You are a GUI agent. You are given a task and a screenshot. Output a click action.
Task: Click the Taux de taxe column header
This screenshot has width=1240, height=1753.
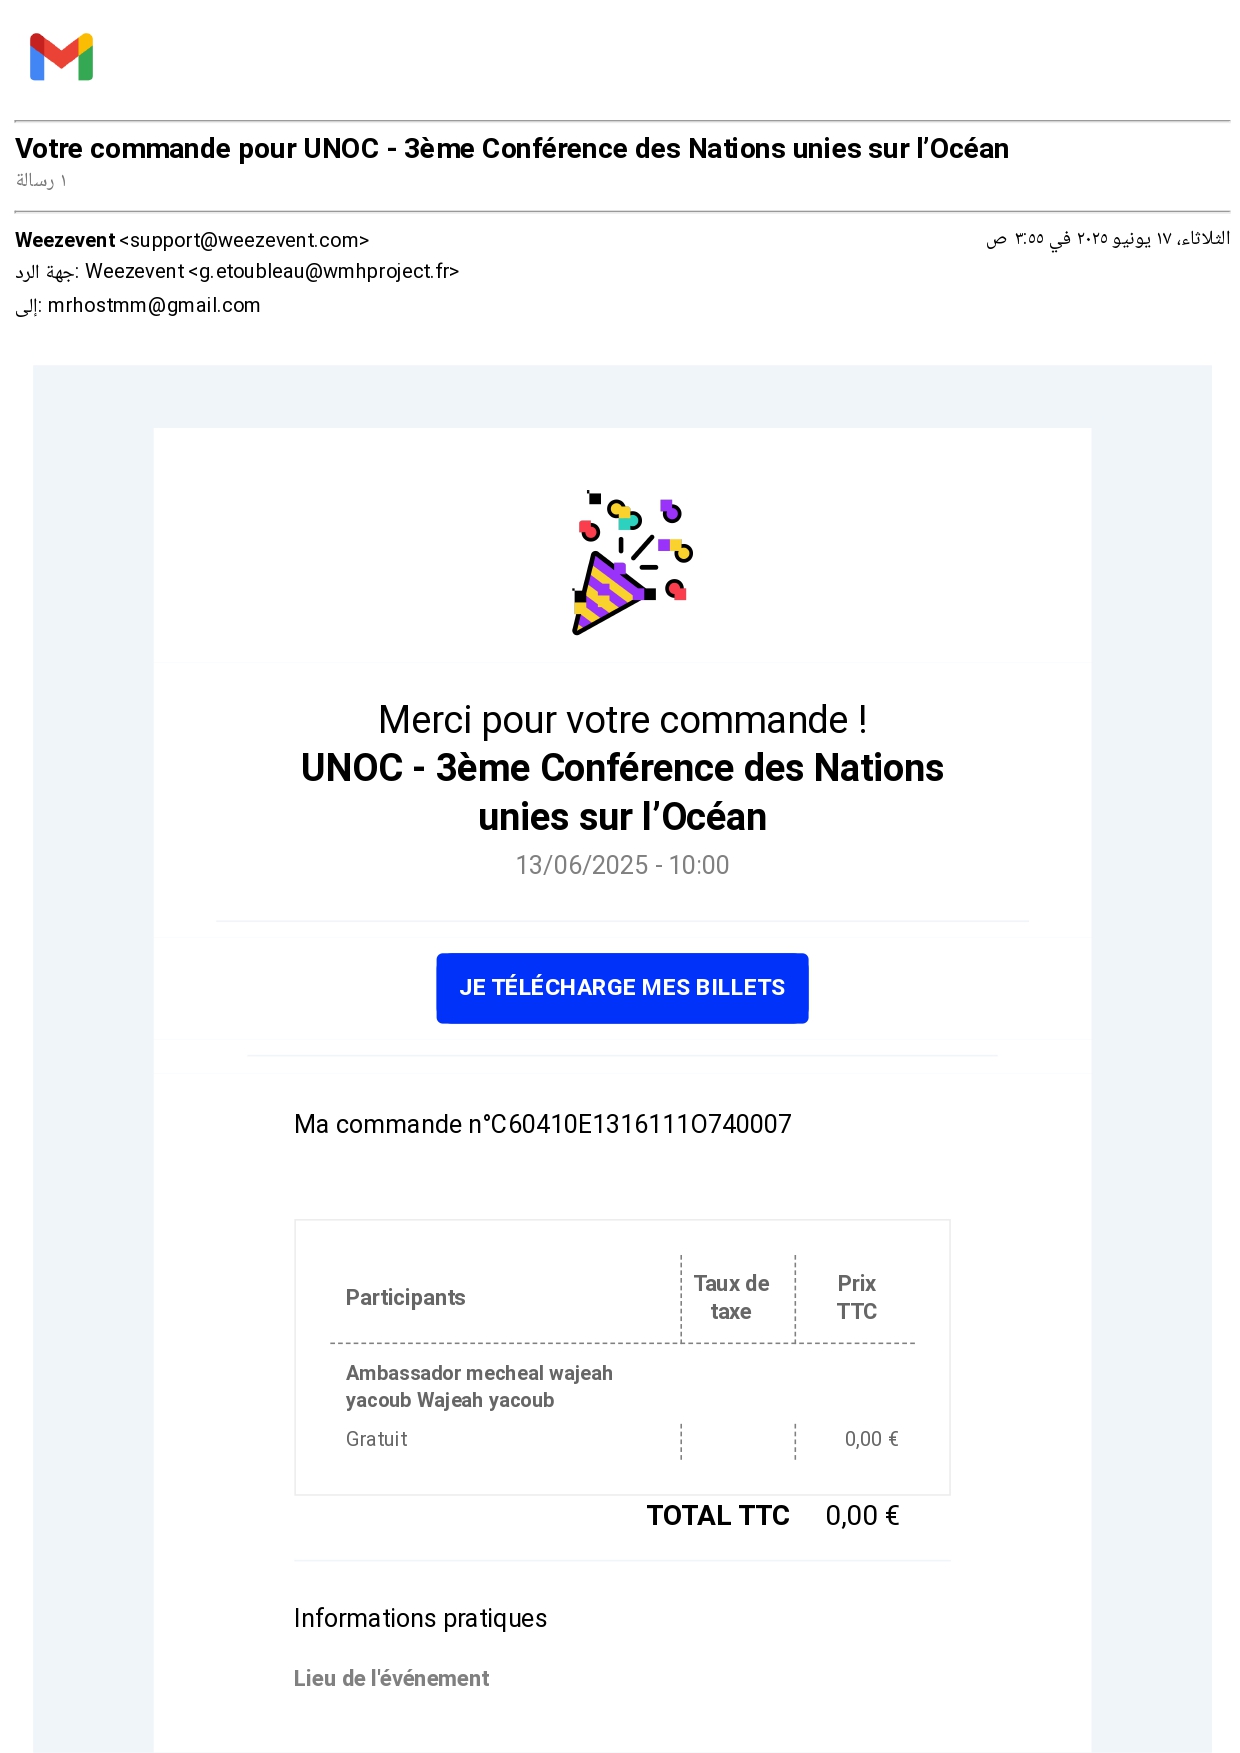pyautogui.click(x=731, y=1297)
